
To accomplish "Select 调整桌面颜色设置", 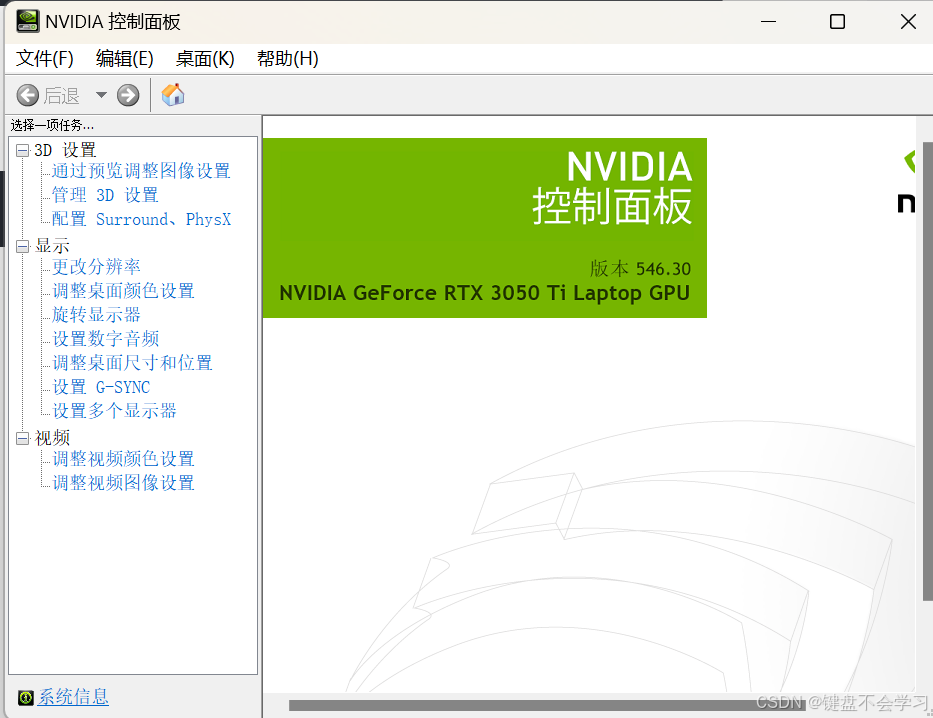I will (123, 291).
